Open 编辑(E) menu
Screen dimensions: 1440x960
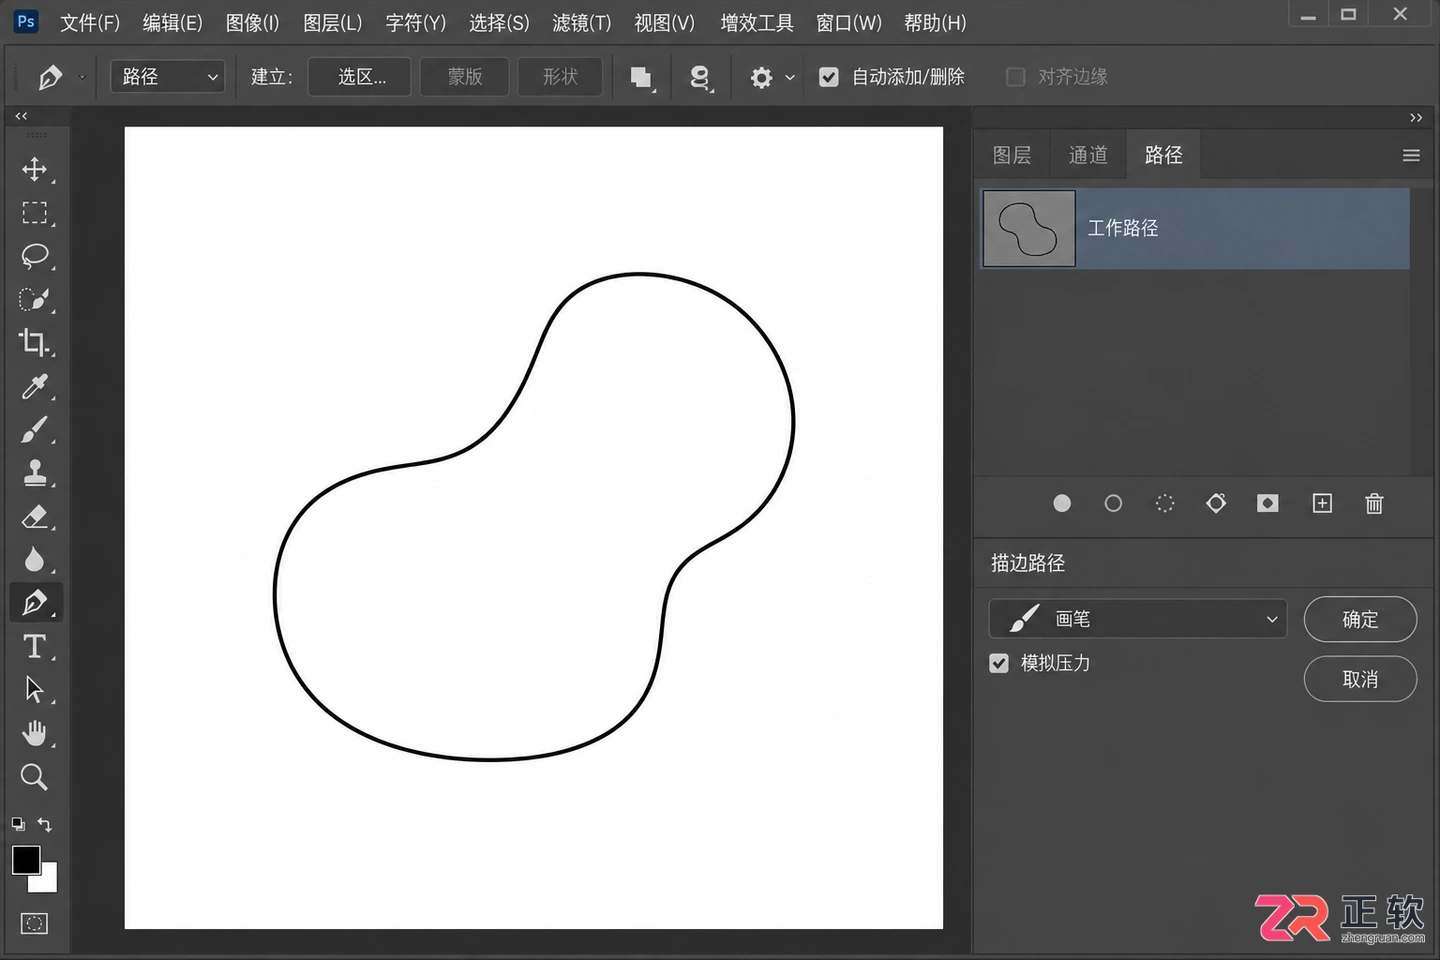pyautogui.click(x=172, y=22)
